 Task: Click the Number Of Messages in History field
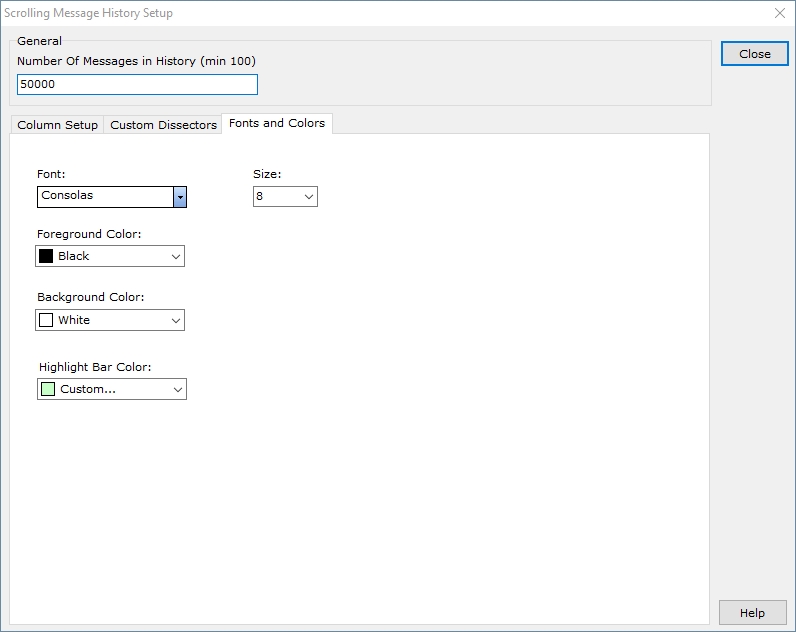click(137, 85)
